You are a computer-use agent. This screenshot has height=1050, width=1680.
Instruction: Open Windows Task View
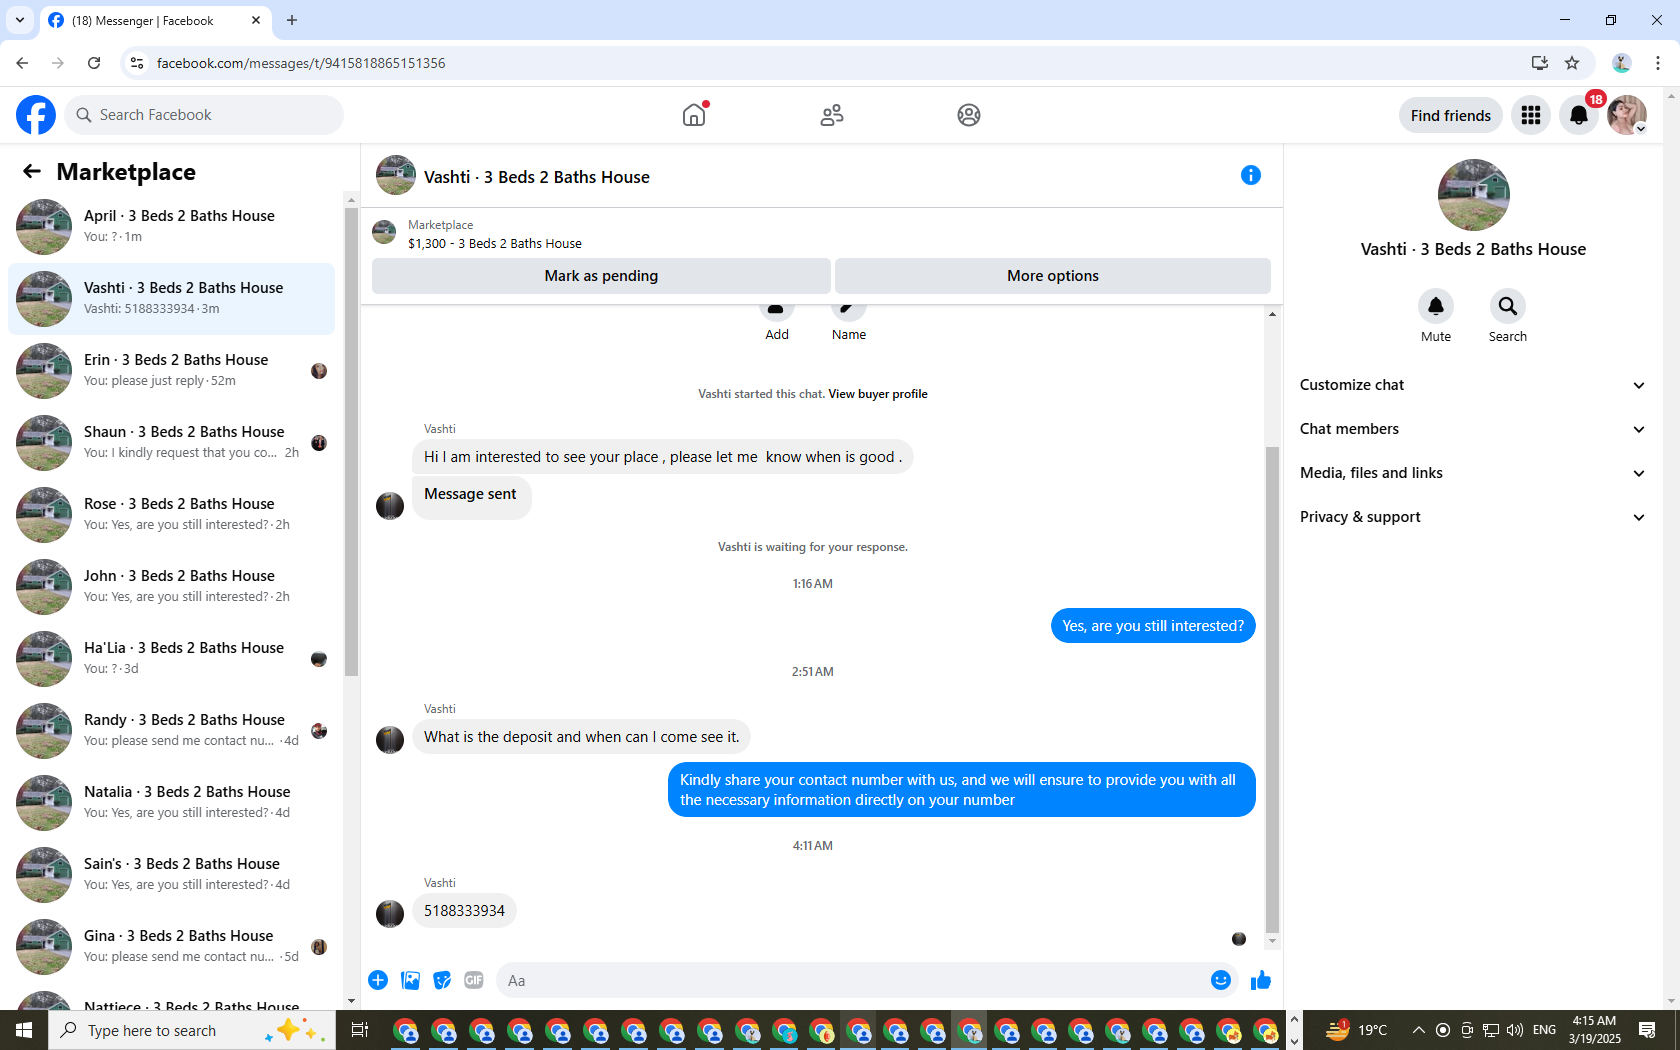[x=360, y=1030]
